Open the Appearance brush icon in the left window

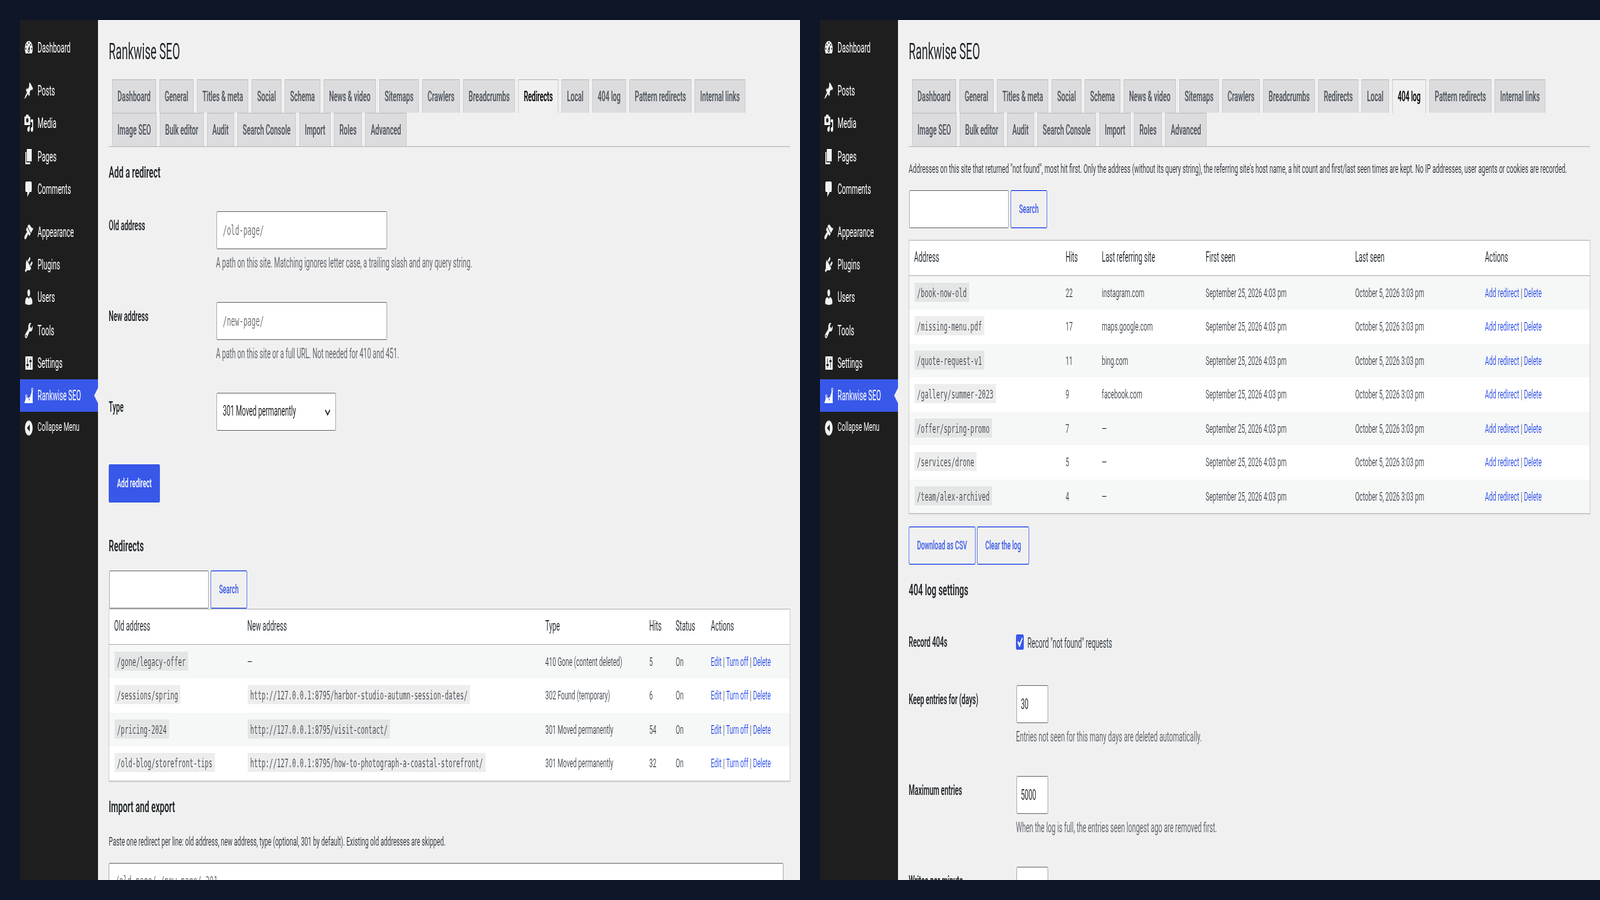coord(29,232)
